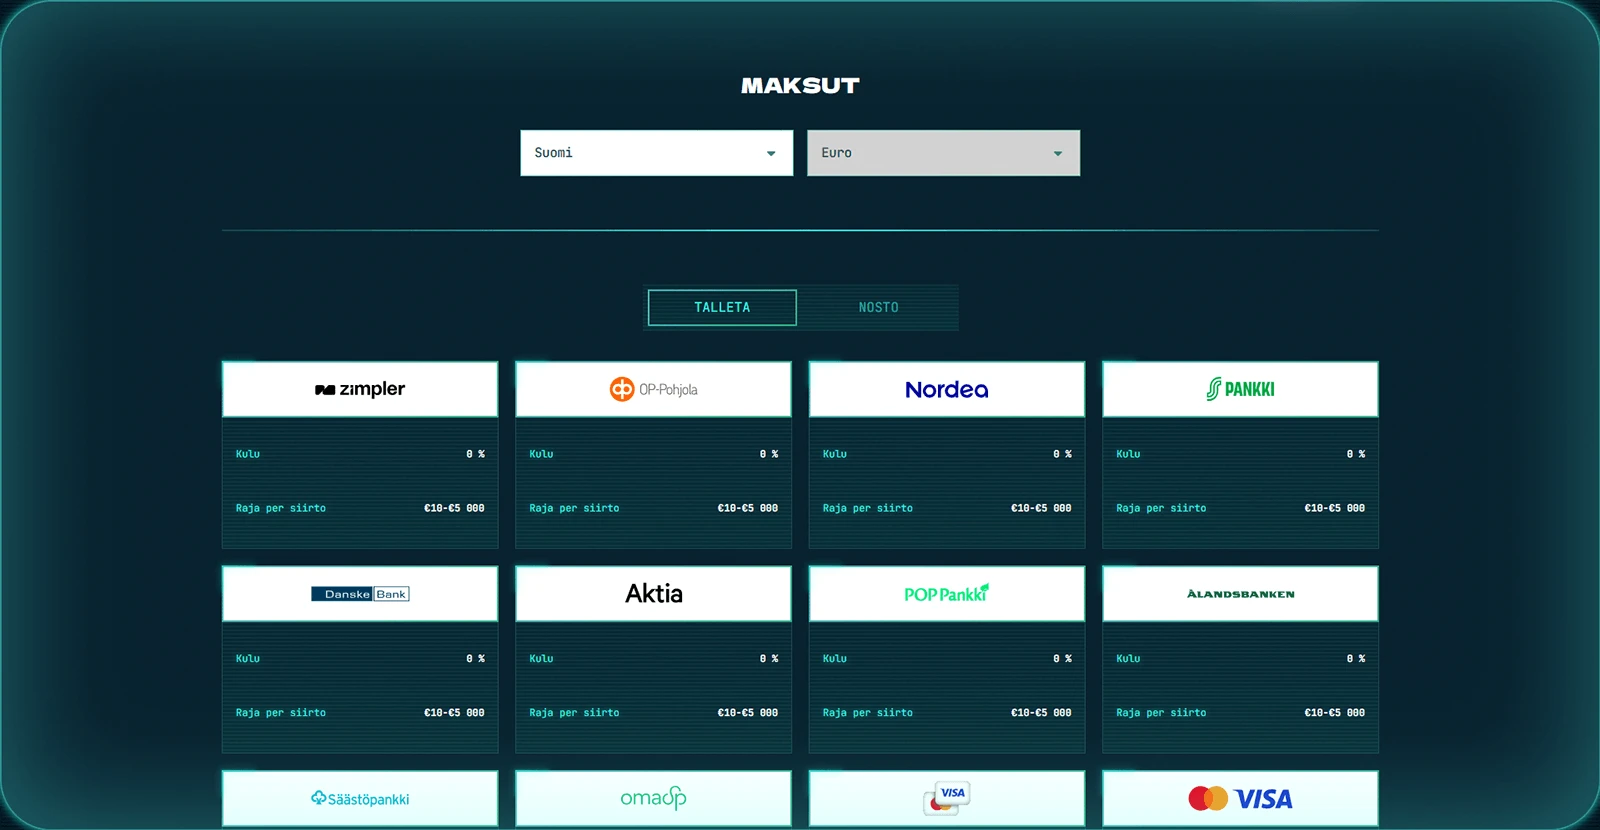Pick the Aktia bank logo
This screenshot has width=1600, height=830.
tap(654, 594)
